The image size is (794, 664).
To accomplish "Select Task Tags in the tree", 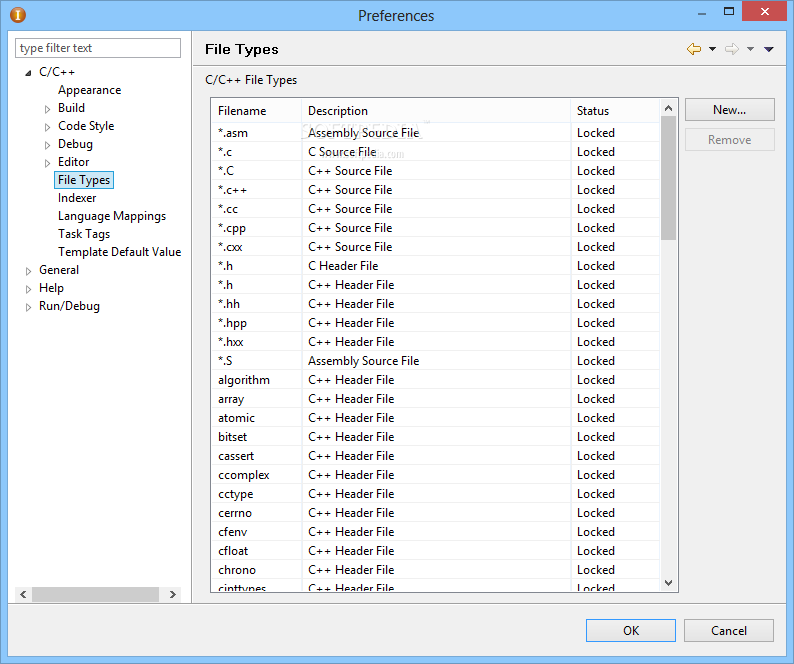I will coord(84,234).
